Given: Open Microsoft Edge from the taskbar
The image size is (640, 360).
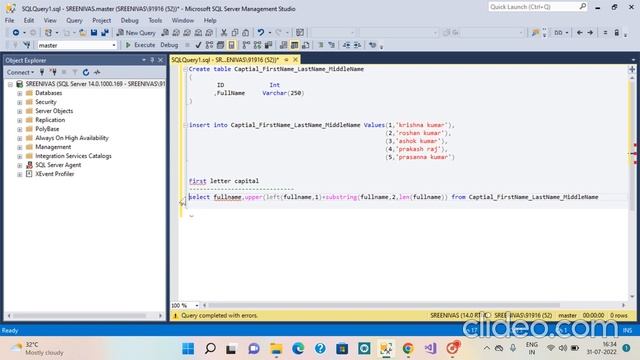Looking at the screenshot, I should pos(298,348).
